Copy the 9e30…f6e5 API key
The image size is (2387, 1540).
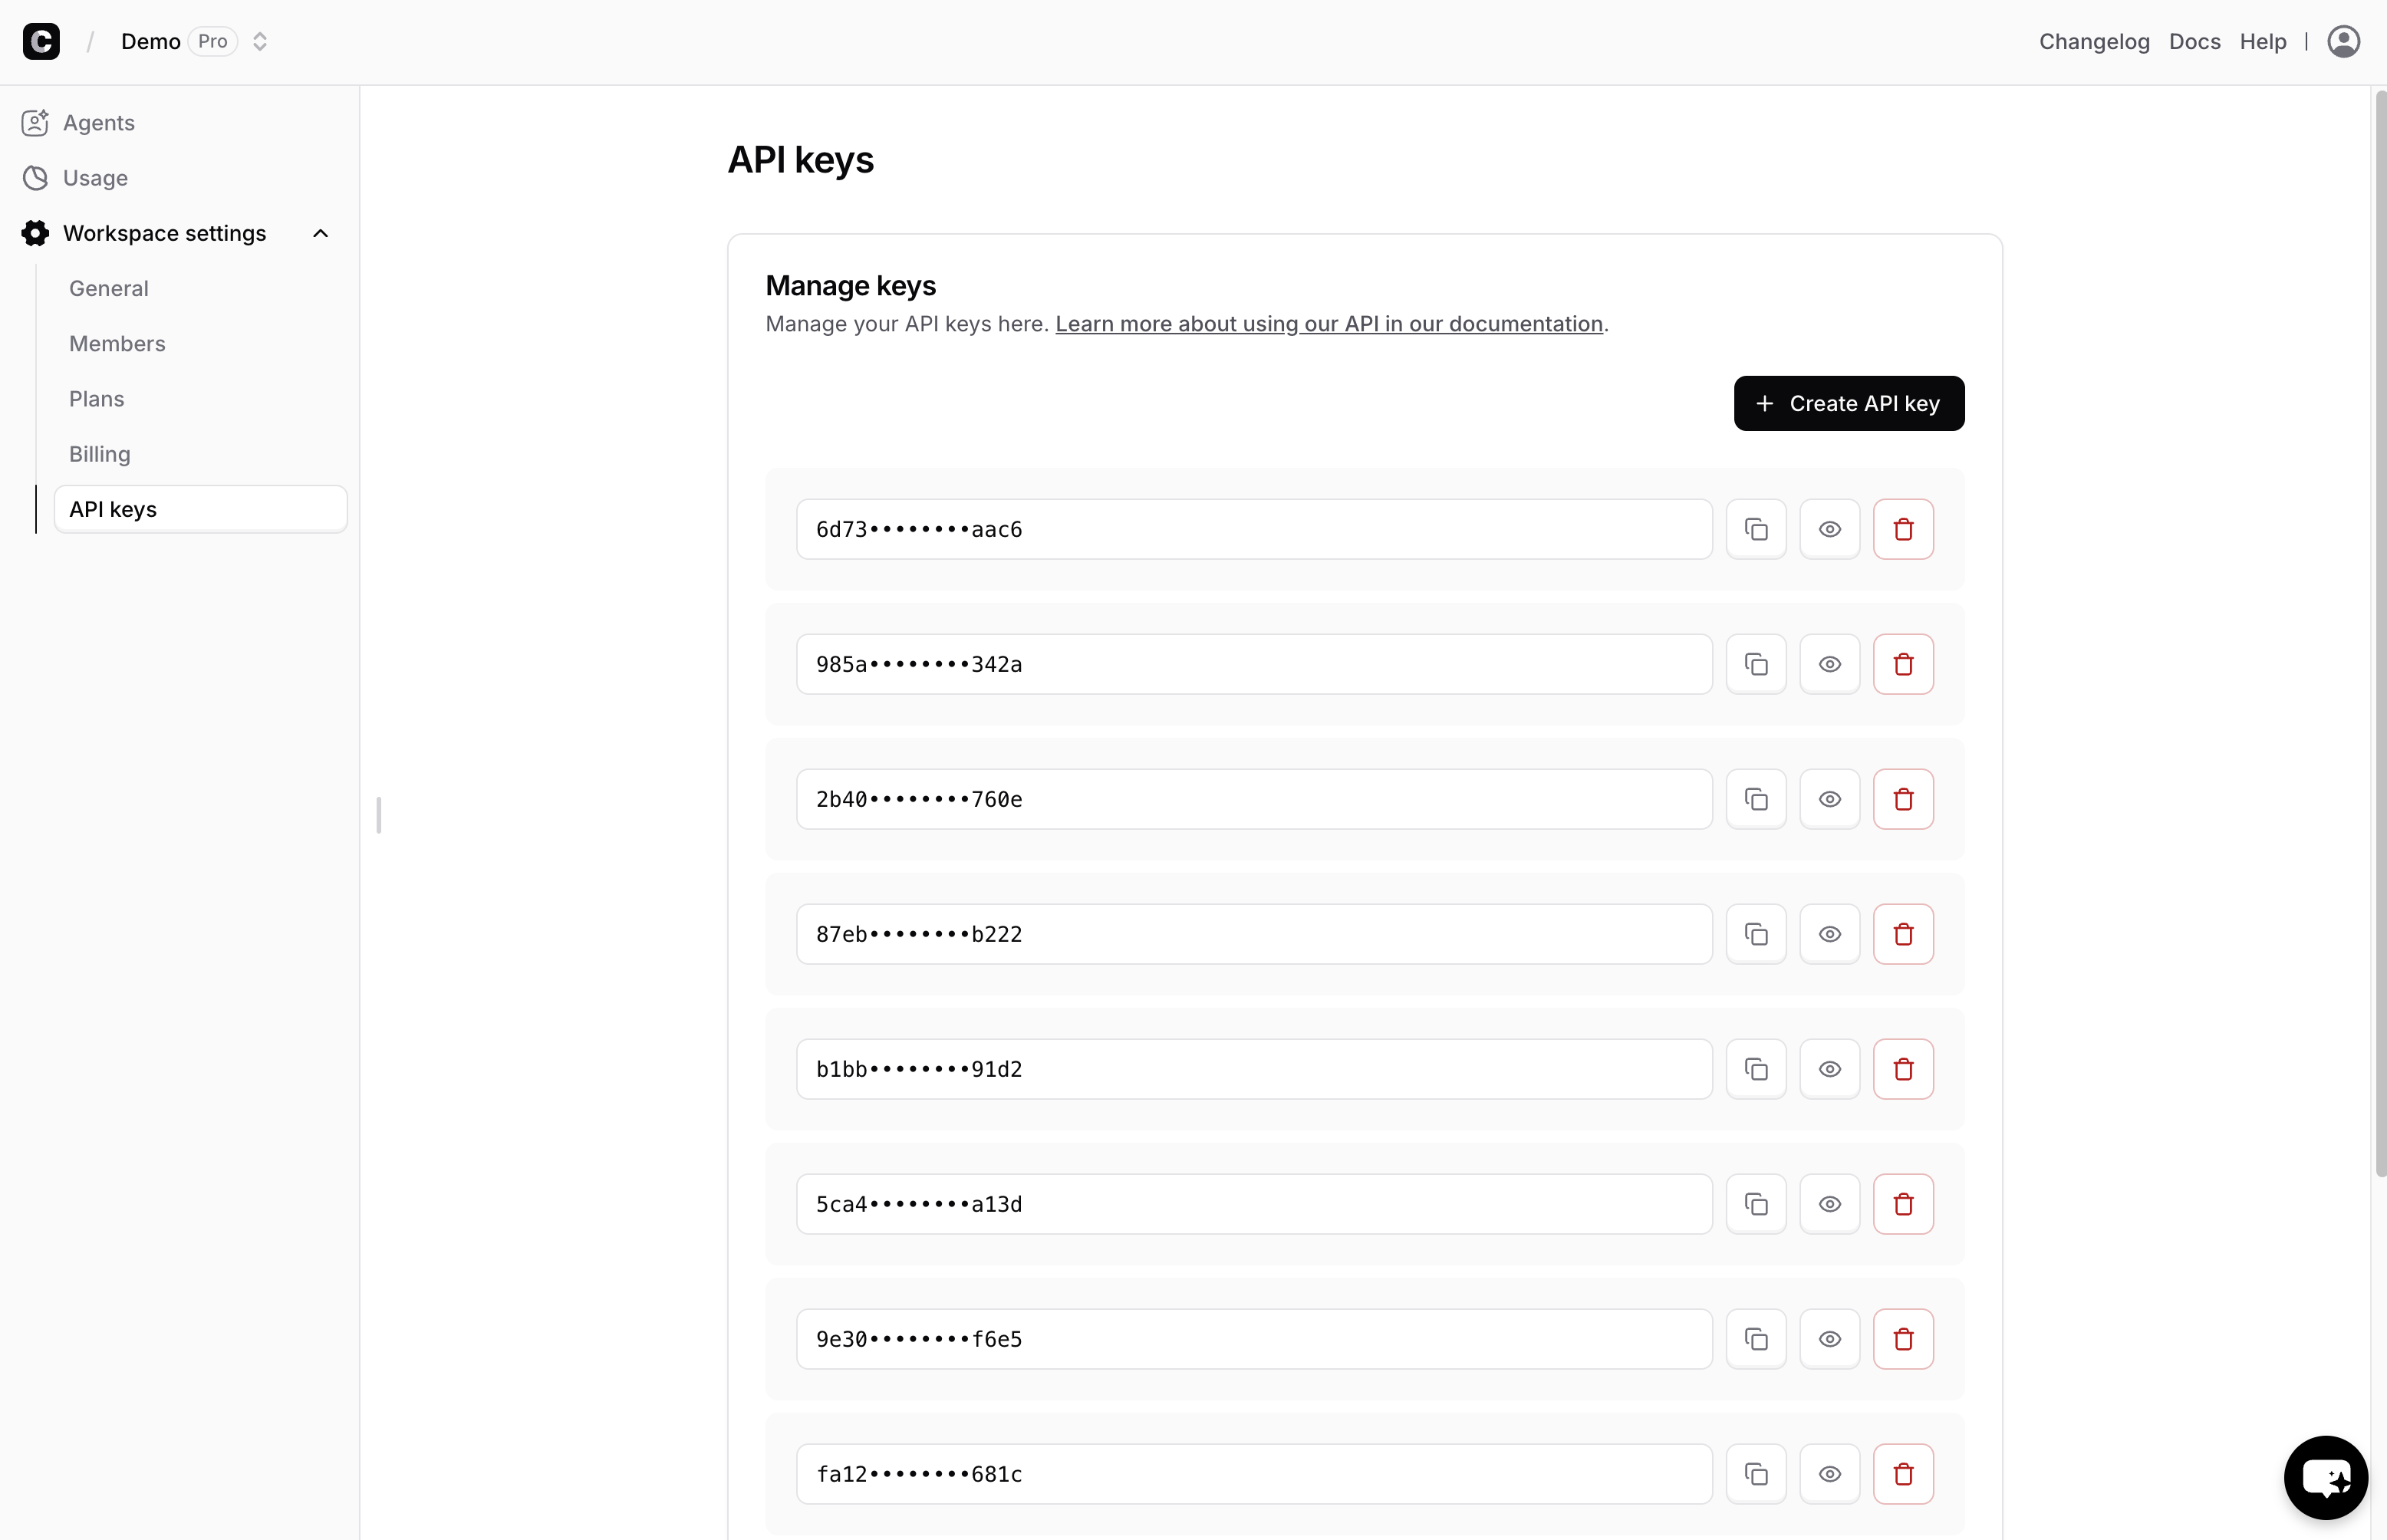coord(1756,1339)
